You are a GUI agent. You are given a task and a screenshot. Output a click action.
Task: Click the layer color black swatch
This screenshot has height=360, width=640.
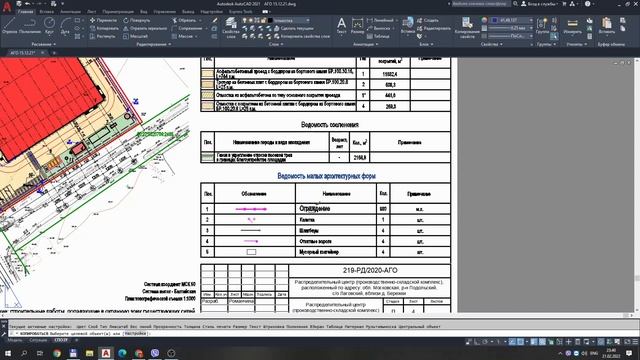pos(270,20)
